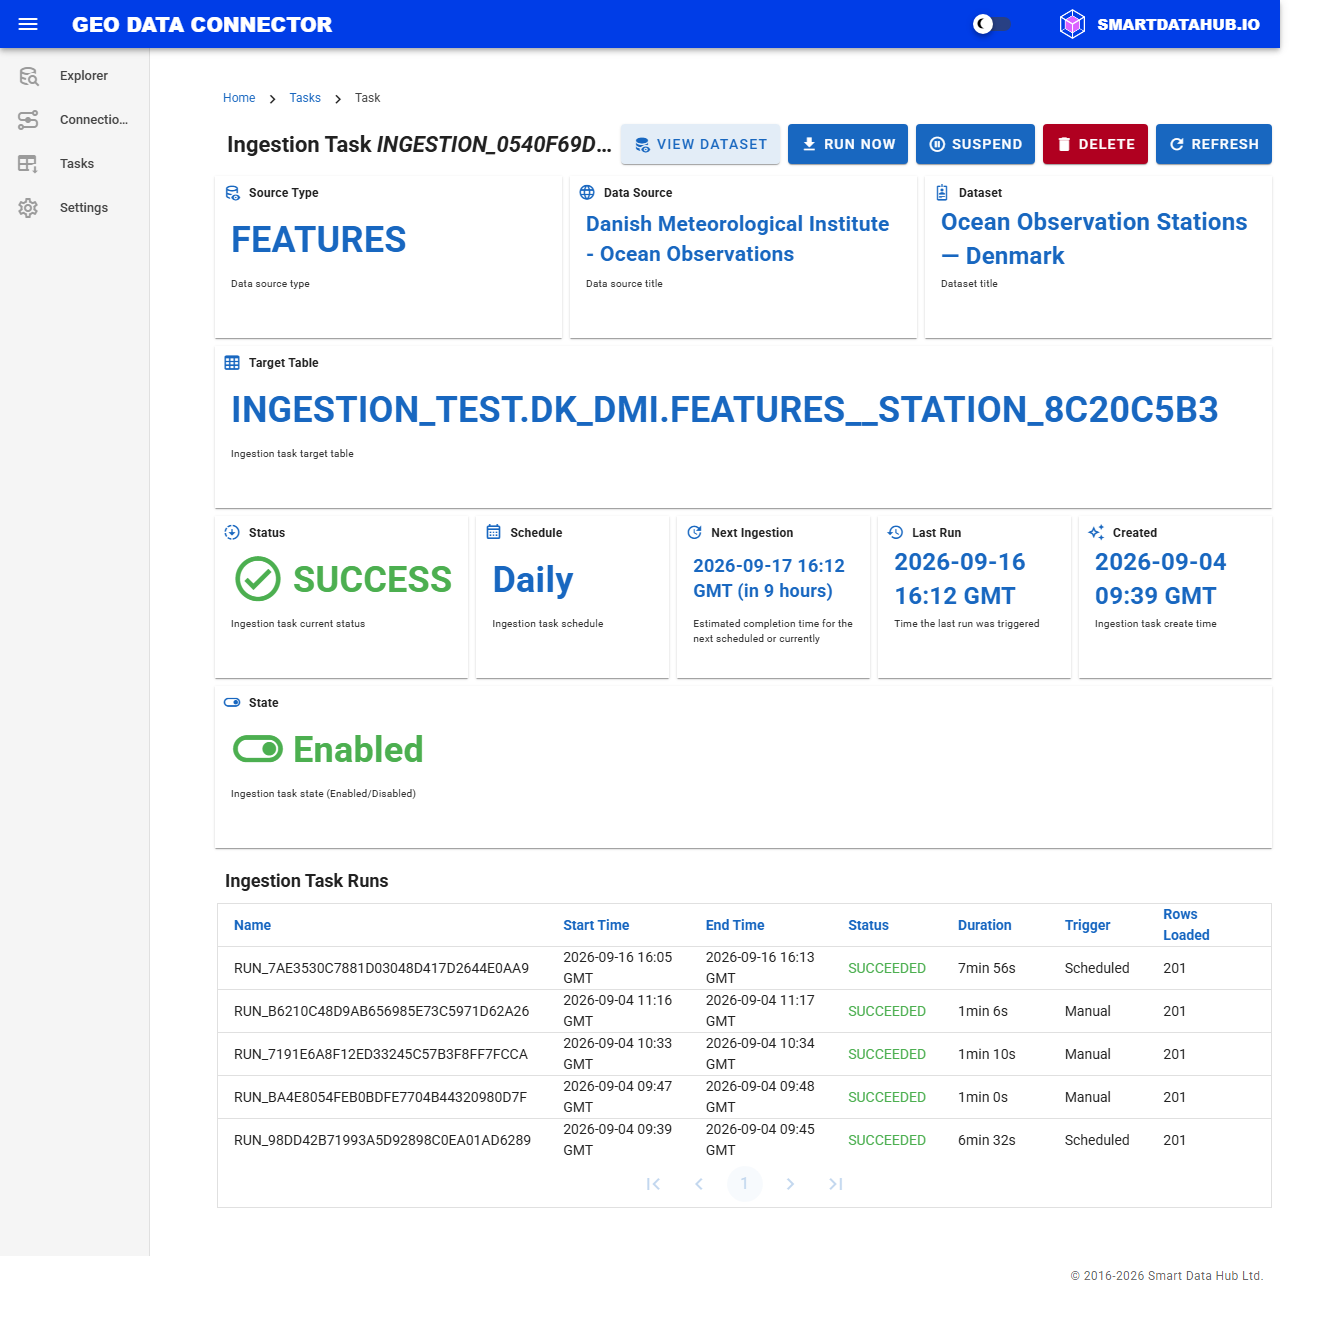The height and width of the screenshot is (1323, 1339).
Task: Click the Settings gear icon
Action: 28,208
